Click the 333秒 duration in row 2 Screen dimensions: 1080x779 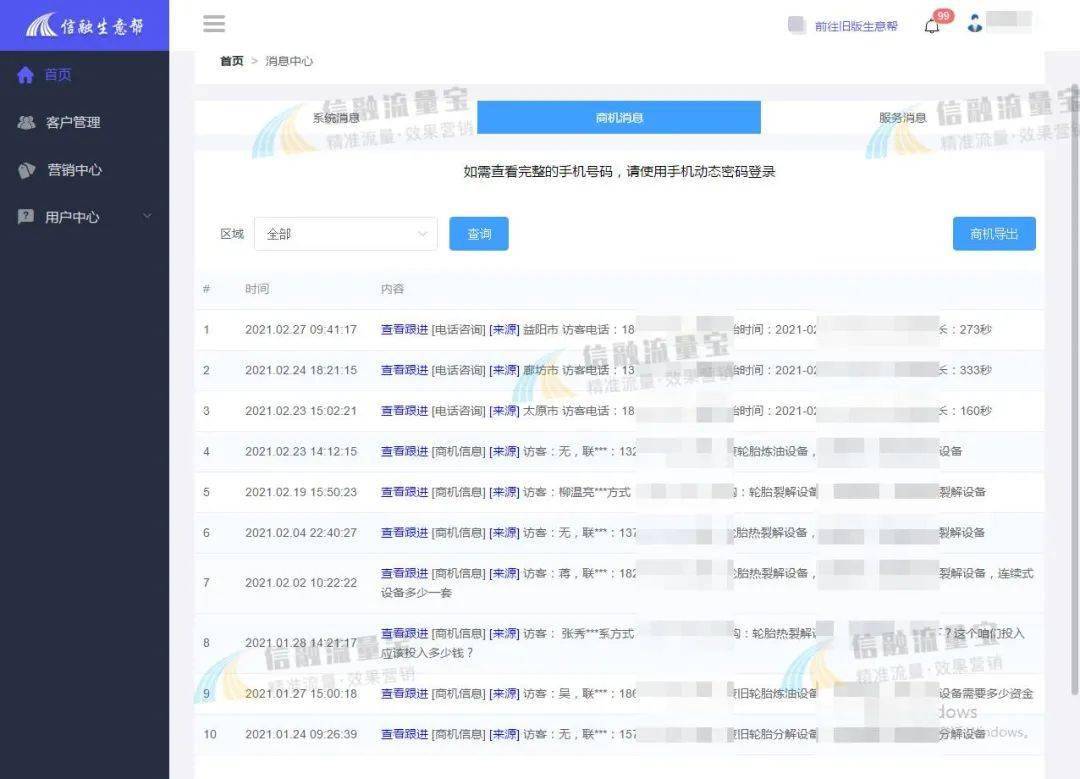[x=975, y=371]
